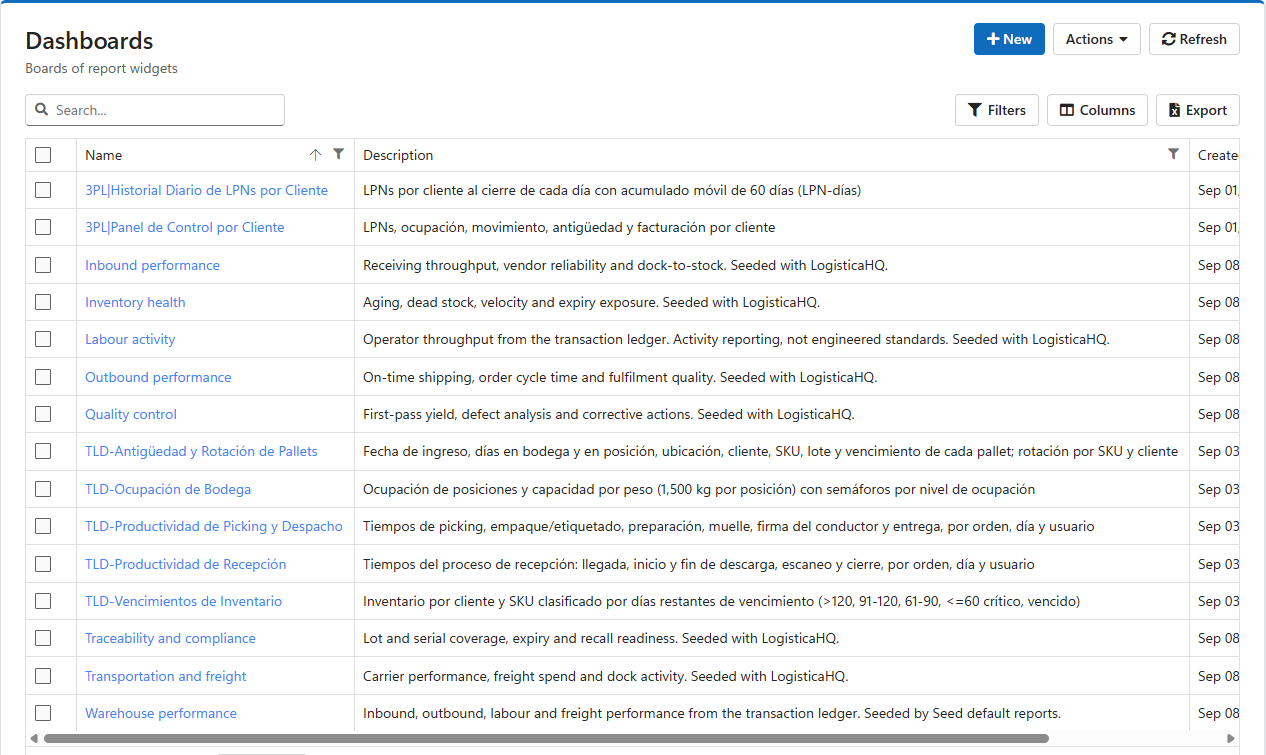This screenshot has height=755, width=1266.
Task: Open TLD-Ocupación de Bodega dashboard
Action: pyautogui.click(x=168, y=489)
